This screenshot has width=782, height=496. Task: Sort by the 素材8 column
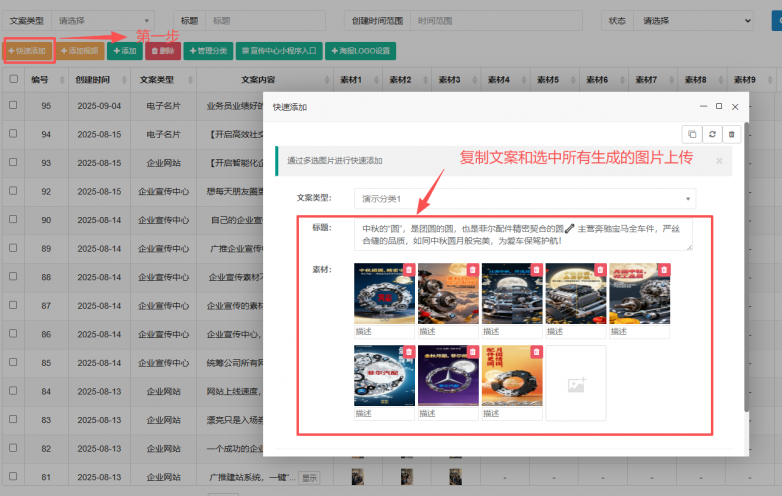[x=702, y=80]
